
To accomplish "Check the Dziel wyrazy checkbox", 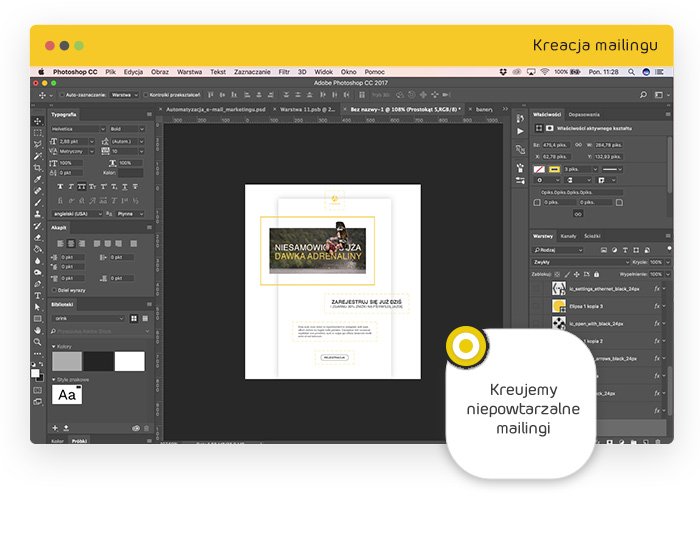I will (55, 289).
